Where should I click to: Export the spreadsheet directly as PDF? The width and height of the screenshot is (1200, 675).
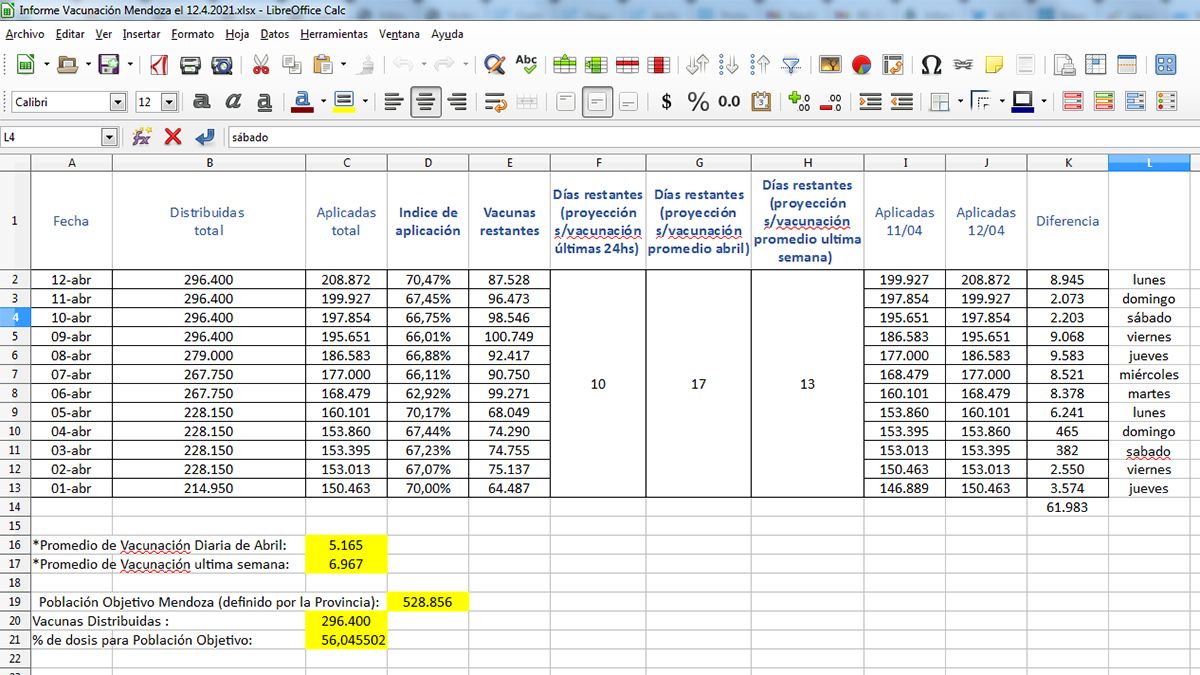tap(159, 65)
